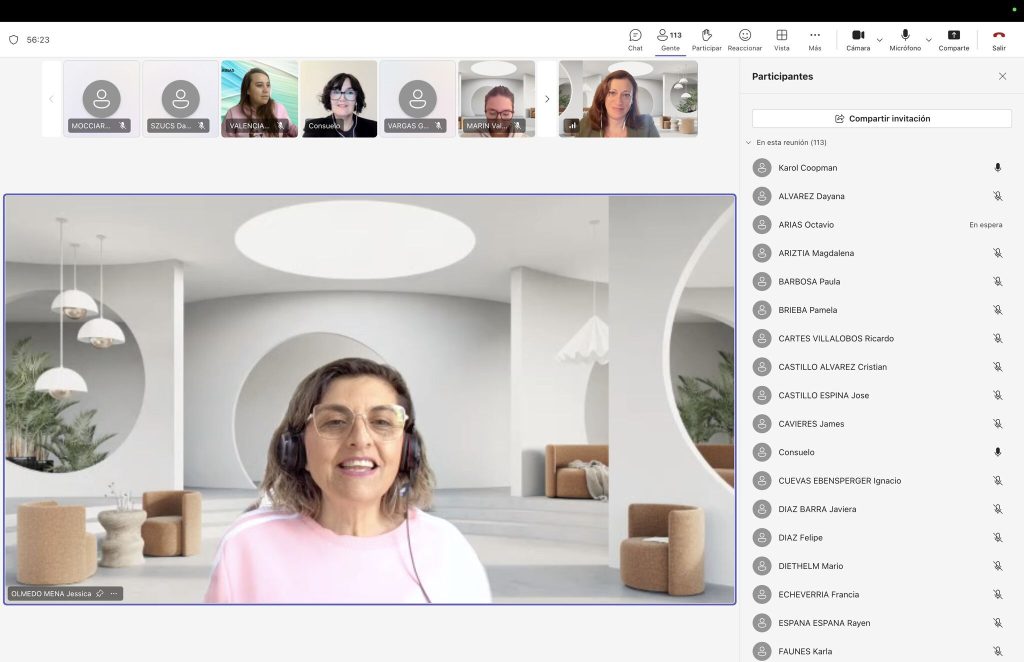Open Reaccionar emoji reactions
This screenshot has width=1024, height=662.
point(744,39)
